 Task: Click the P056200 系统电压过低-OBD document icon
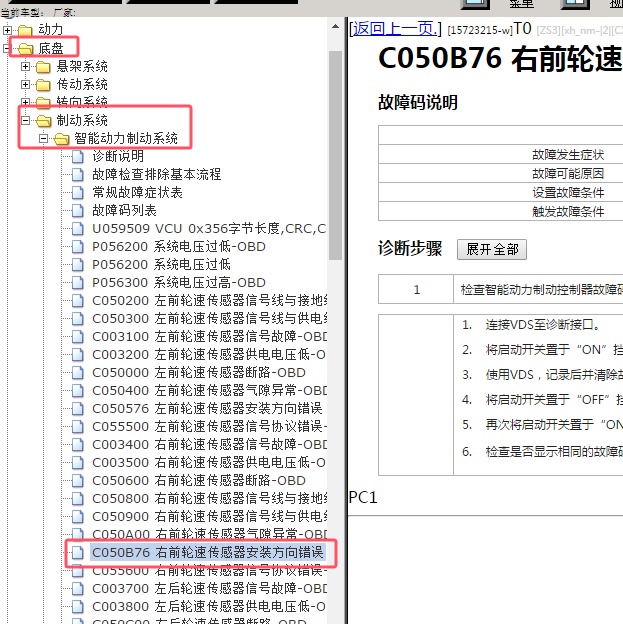pyautogui.click(x=78, y=246)
